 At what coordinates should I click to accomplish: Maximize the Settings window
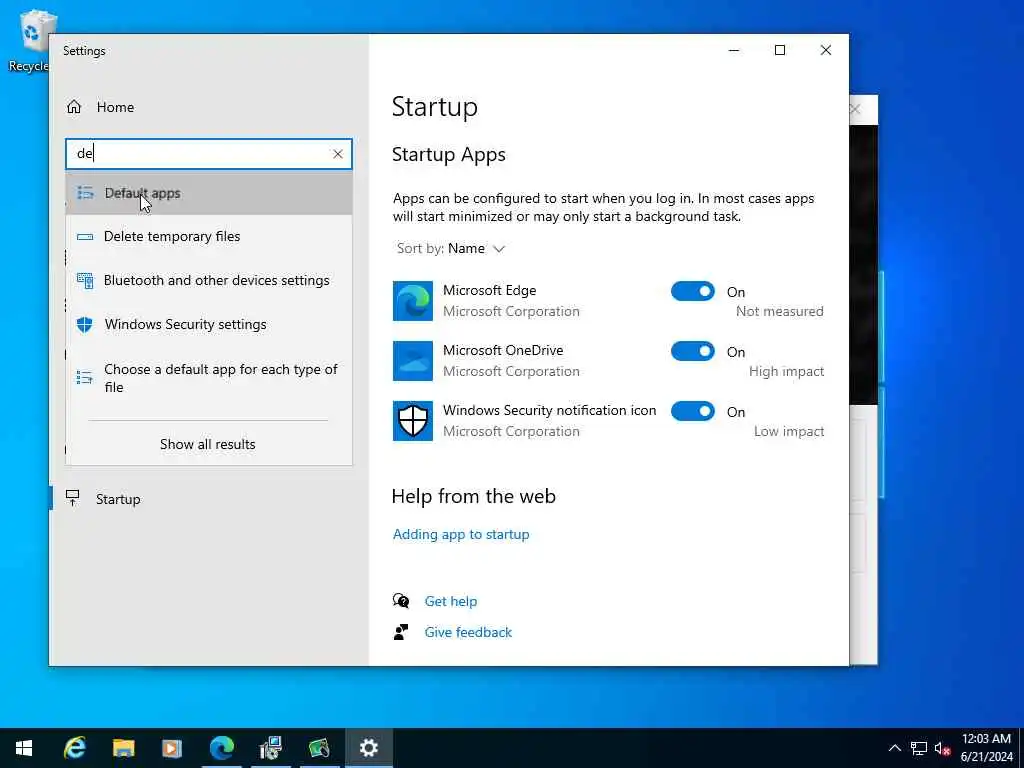[780, 50]
